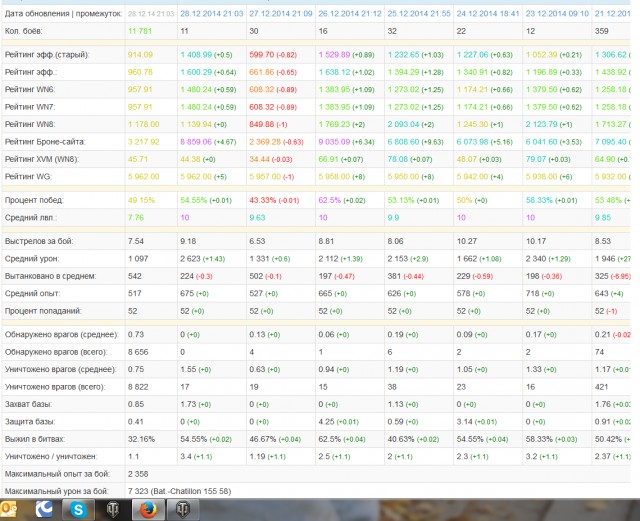The height and width of the screenshot is (521, 640).
Task: Select the red win percent 43.33%
Action: 262,200
